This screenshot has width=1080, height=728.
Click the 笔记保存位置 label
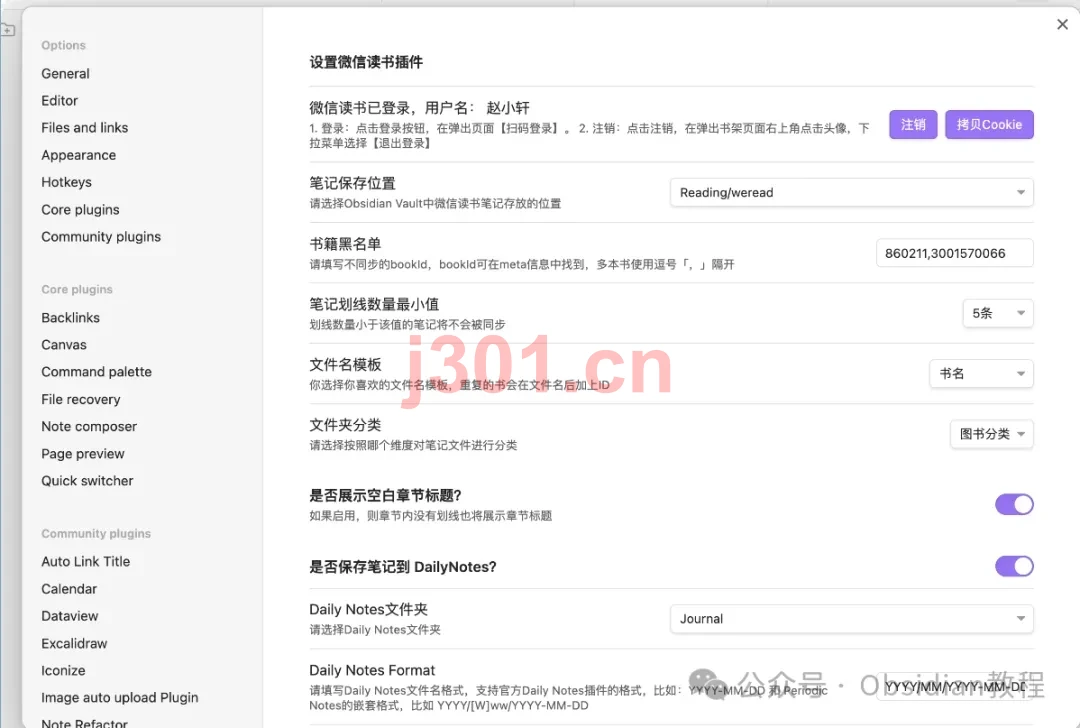353,183
